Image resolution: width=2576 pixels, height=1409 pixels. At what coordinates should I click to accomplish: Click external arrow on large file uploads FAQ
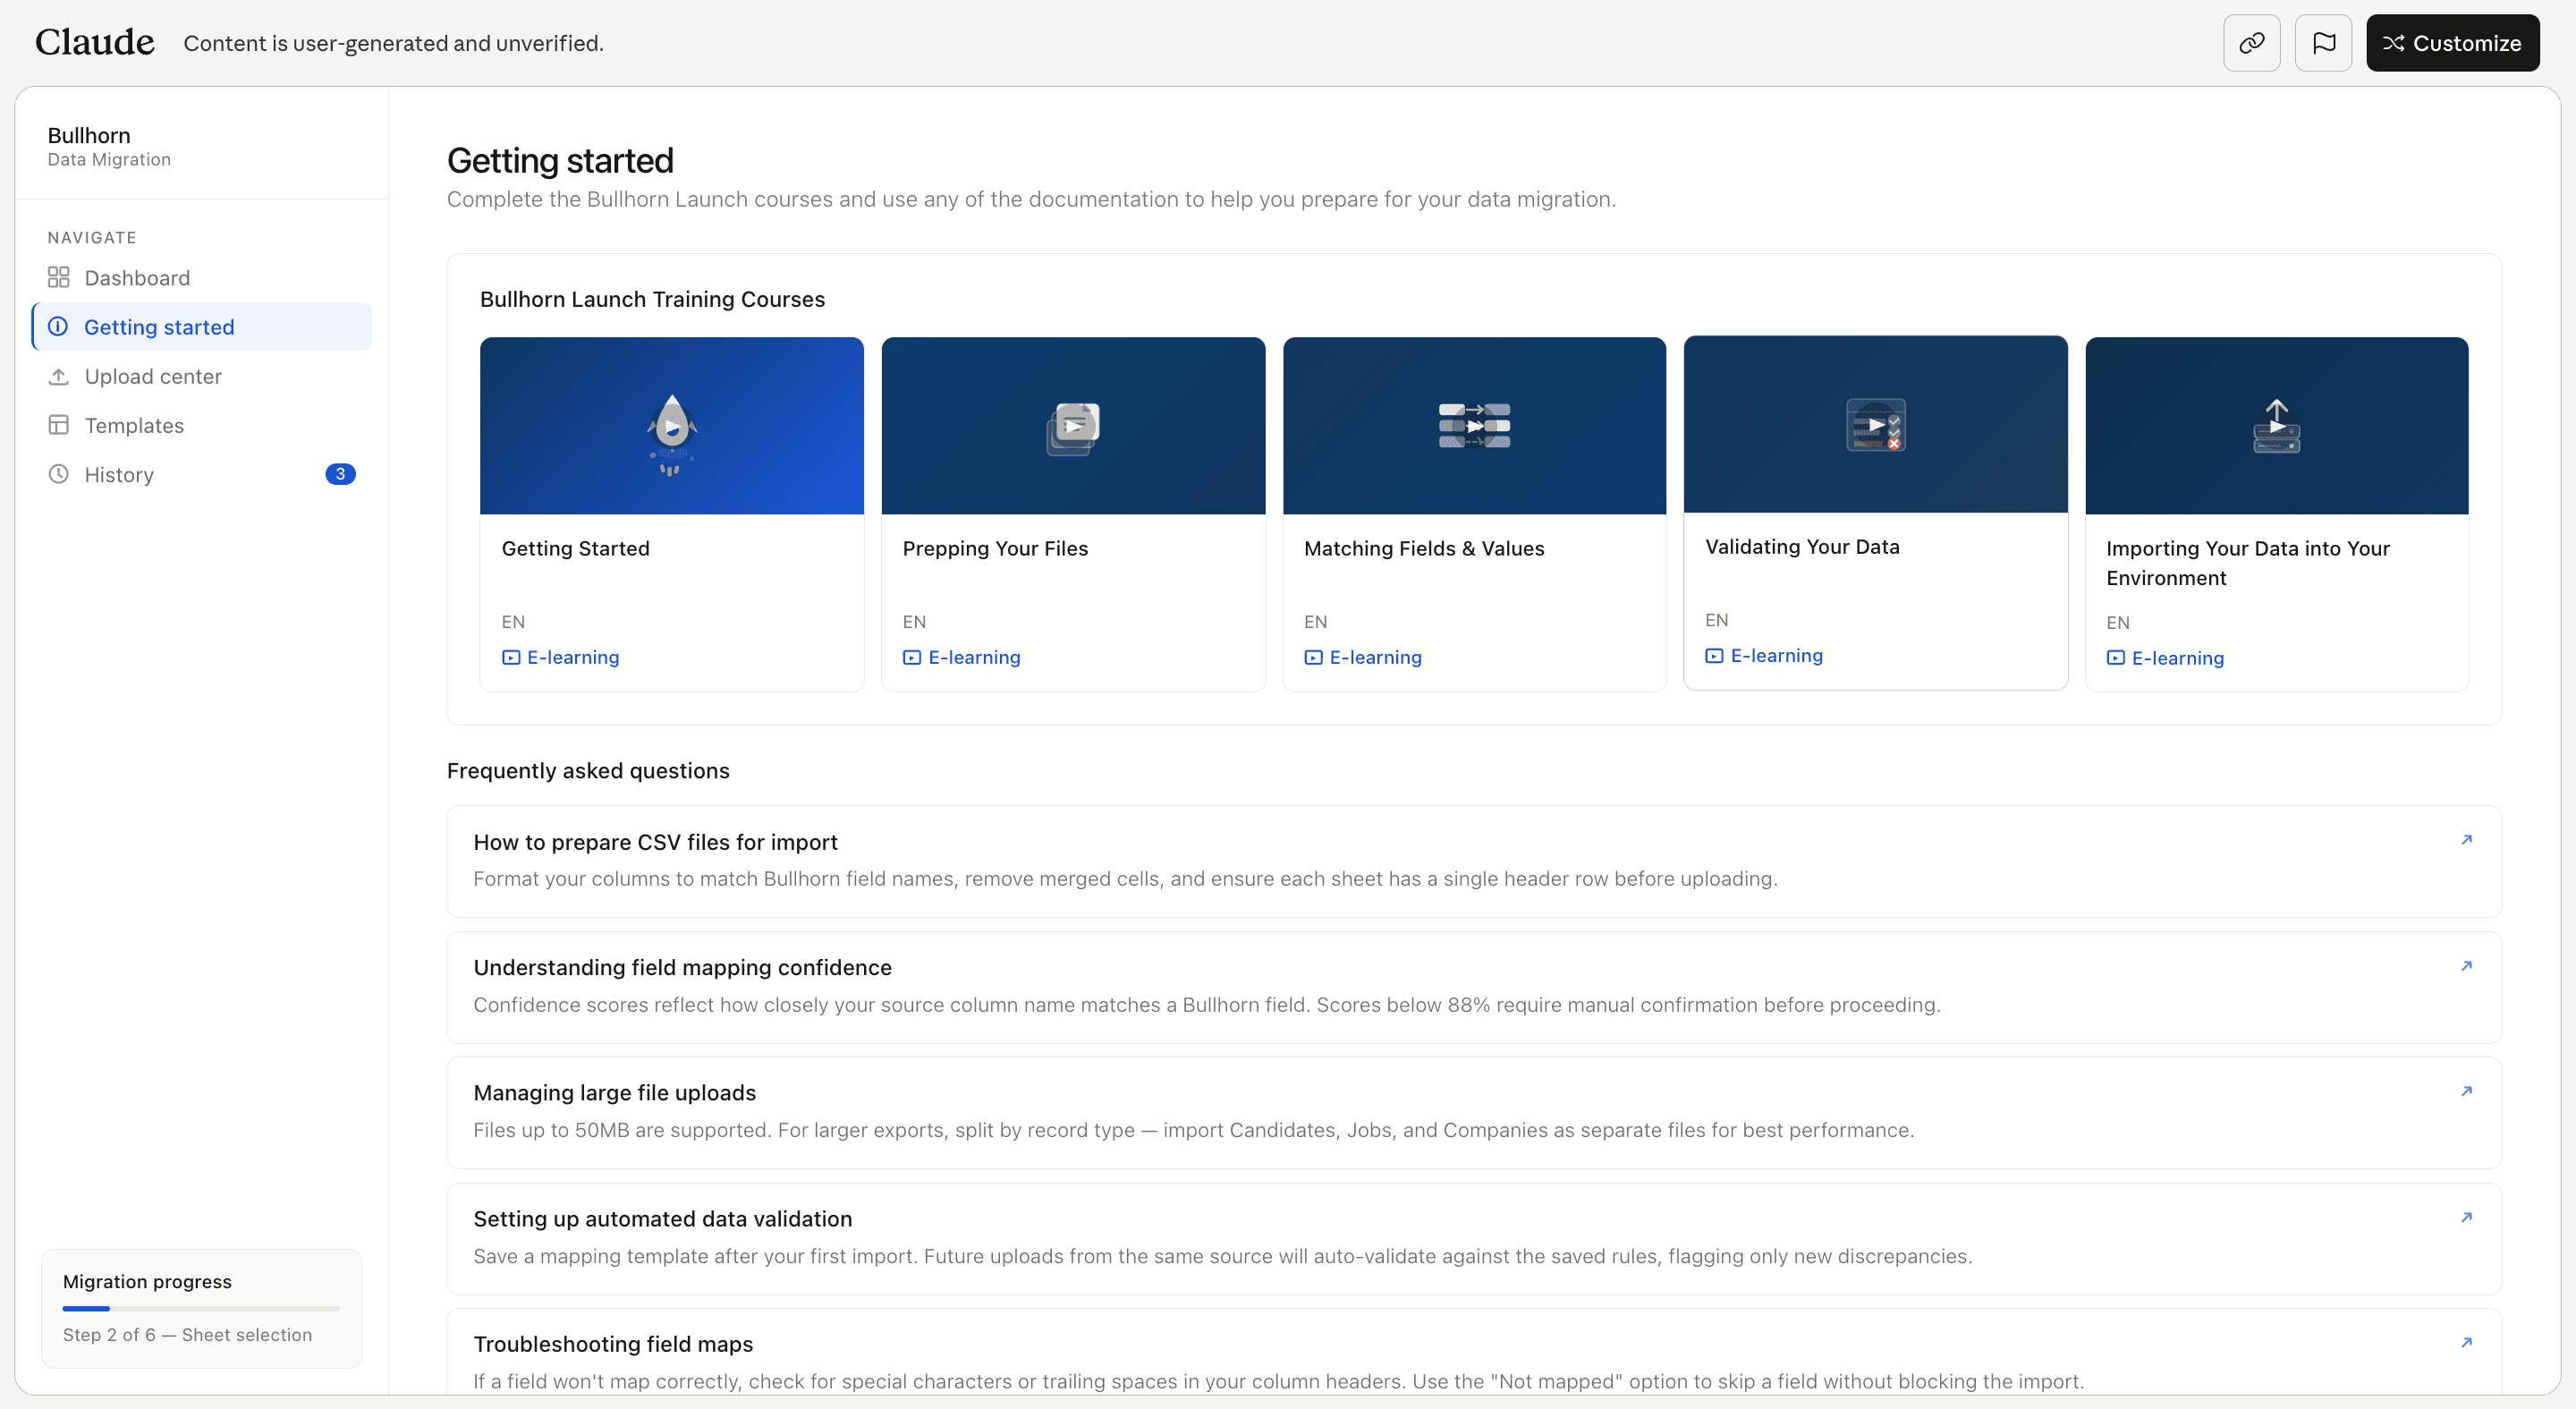click(2466, 1091)
